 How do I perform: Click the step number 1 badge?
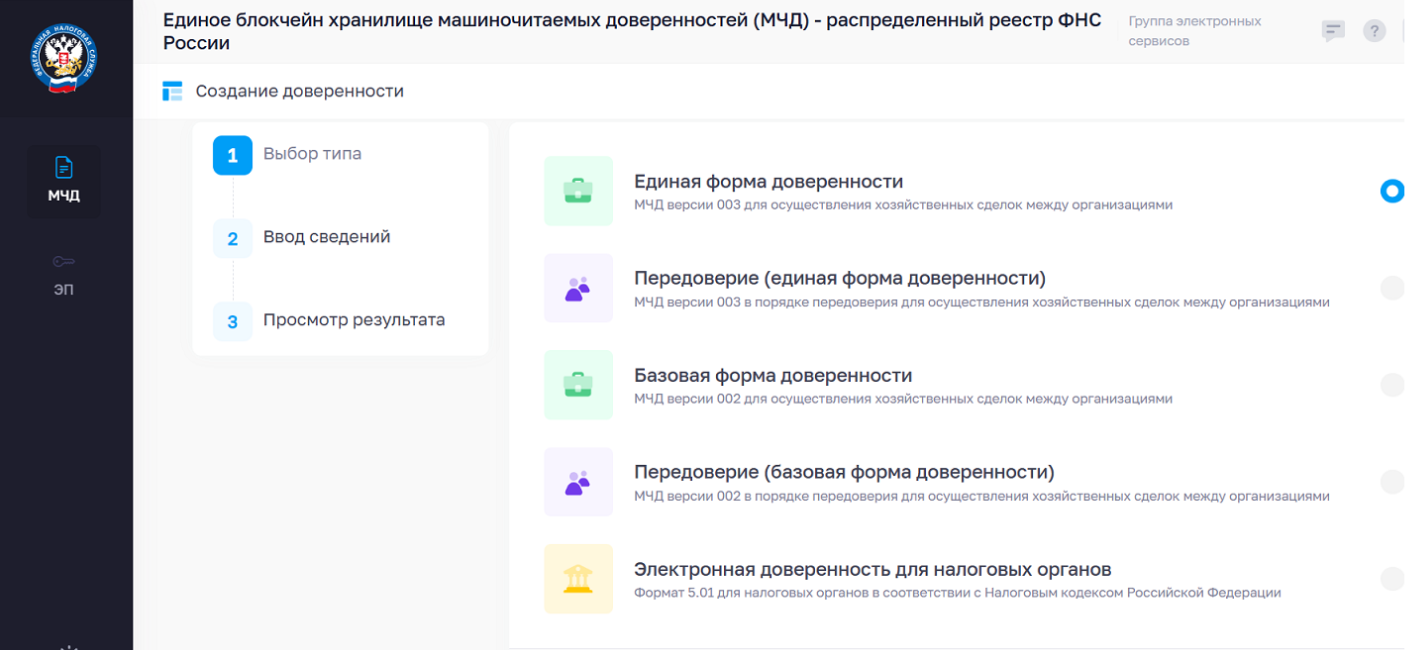click(x=233, y=156)
